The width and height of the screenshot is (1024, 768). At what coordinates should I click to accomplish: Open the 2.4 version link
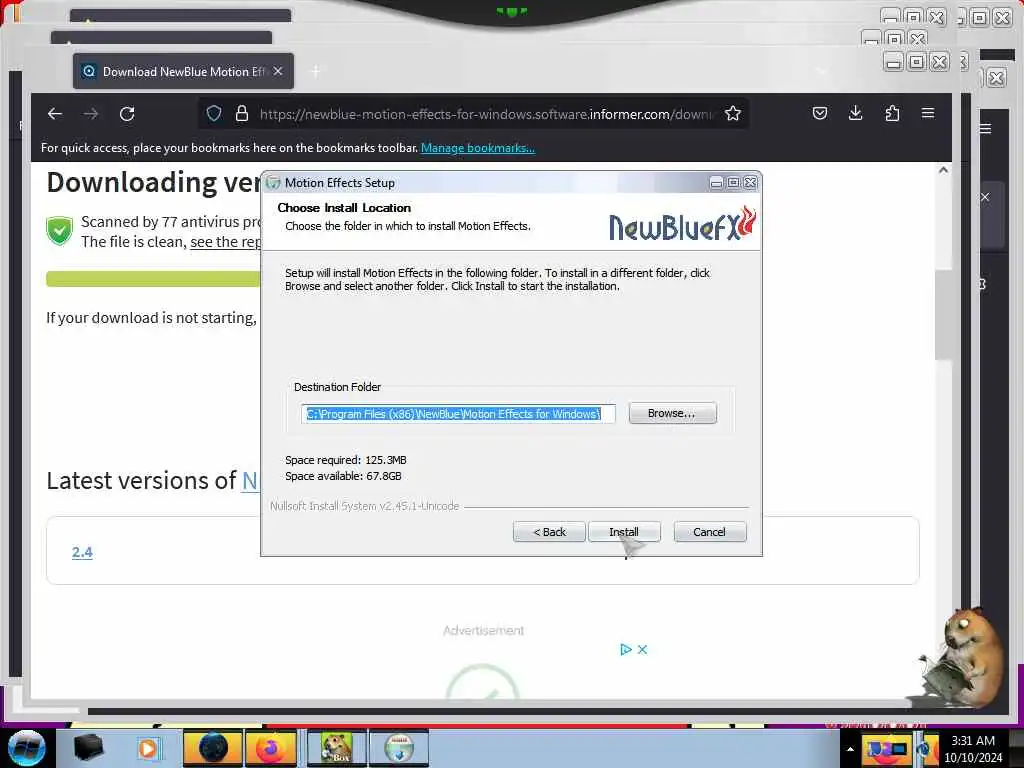82,552
